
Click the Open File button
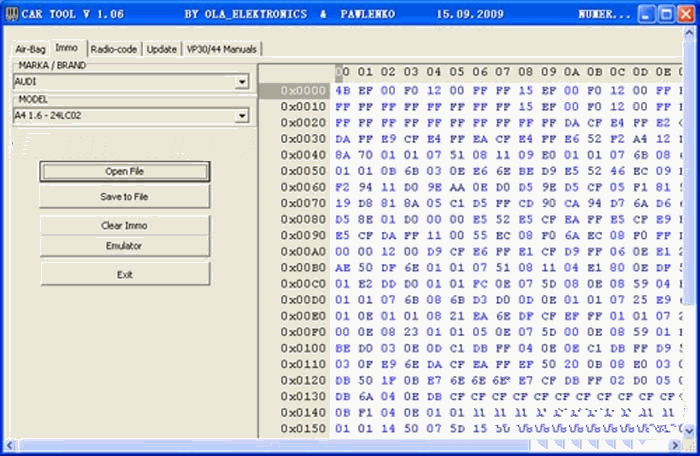click(125, 172)
